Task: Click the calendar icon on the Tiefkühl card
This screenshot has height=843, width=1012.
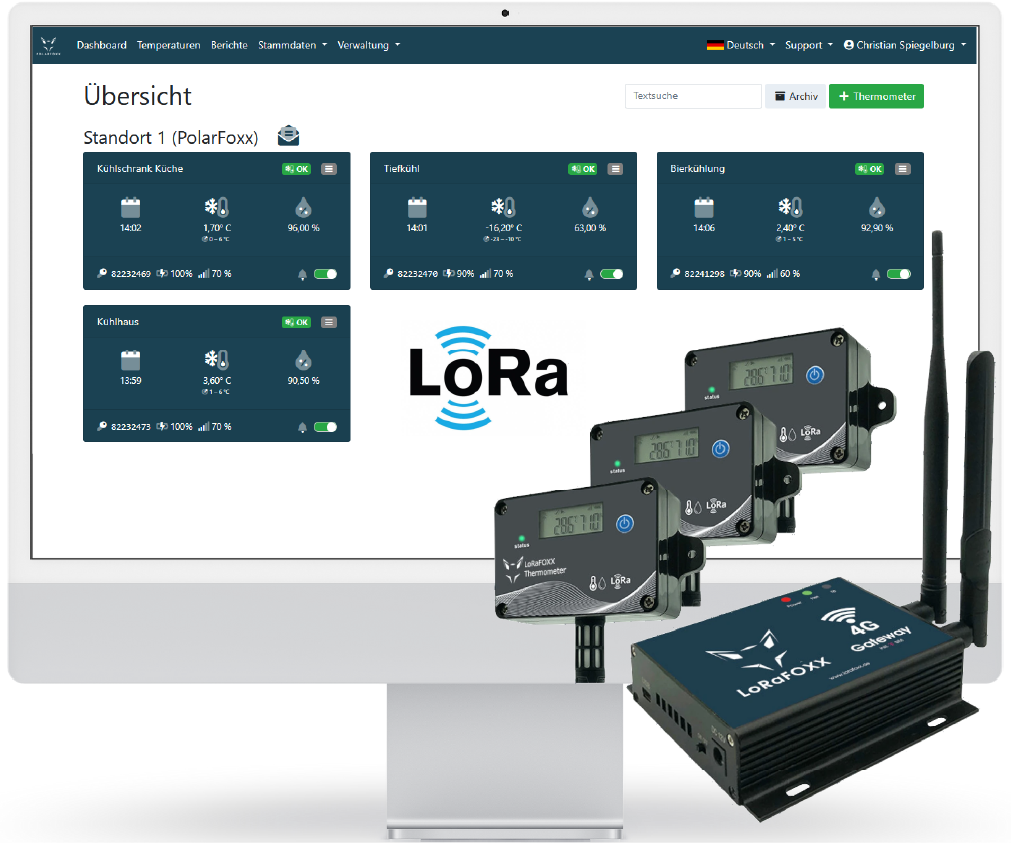Action: click(x=417, y=207)
